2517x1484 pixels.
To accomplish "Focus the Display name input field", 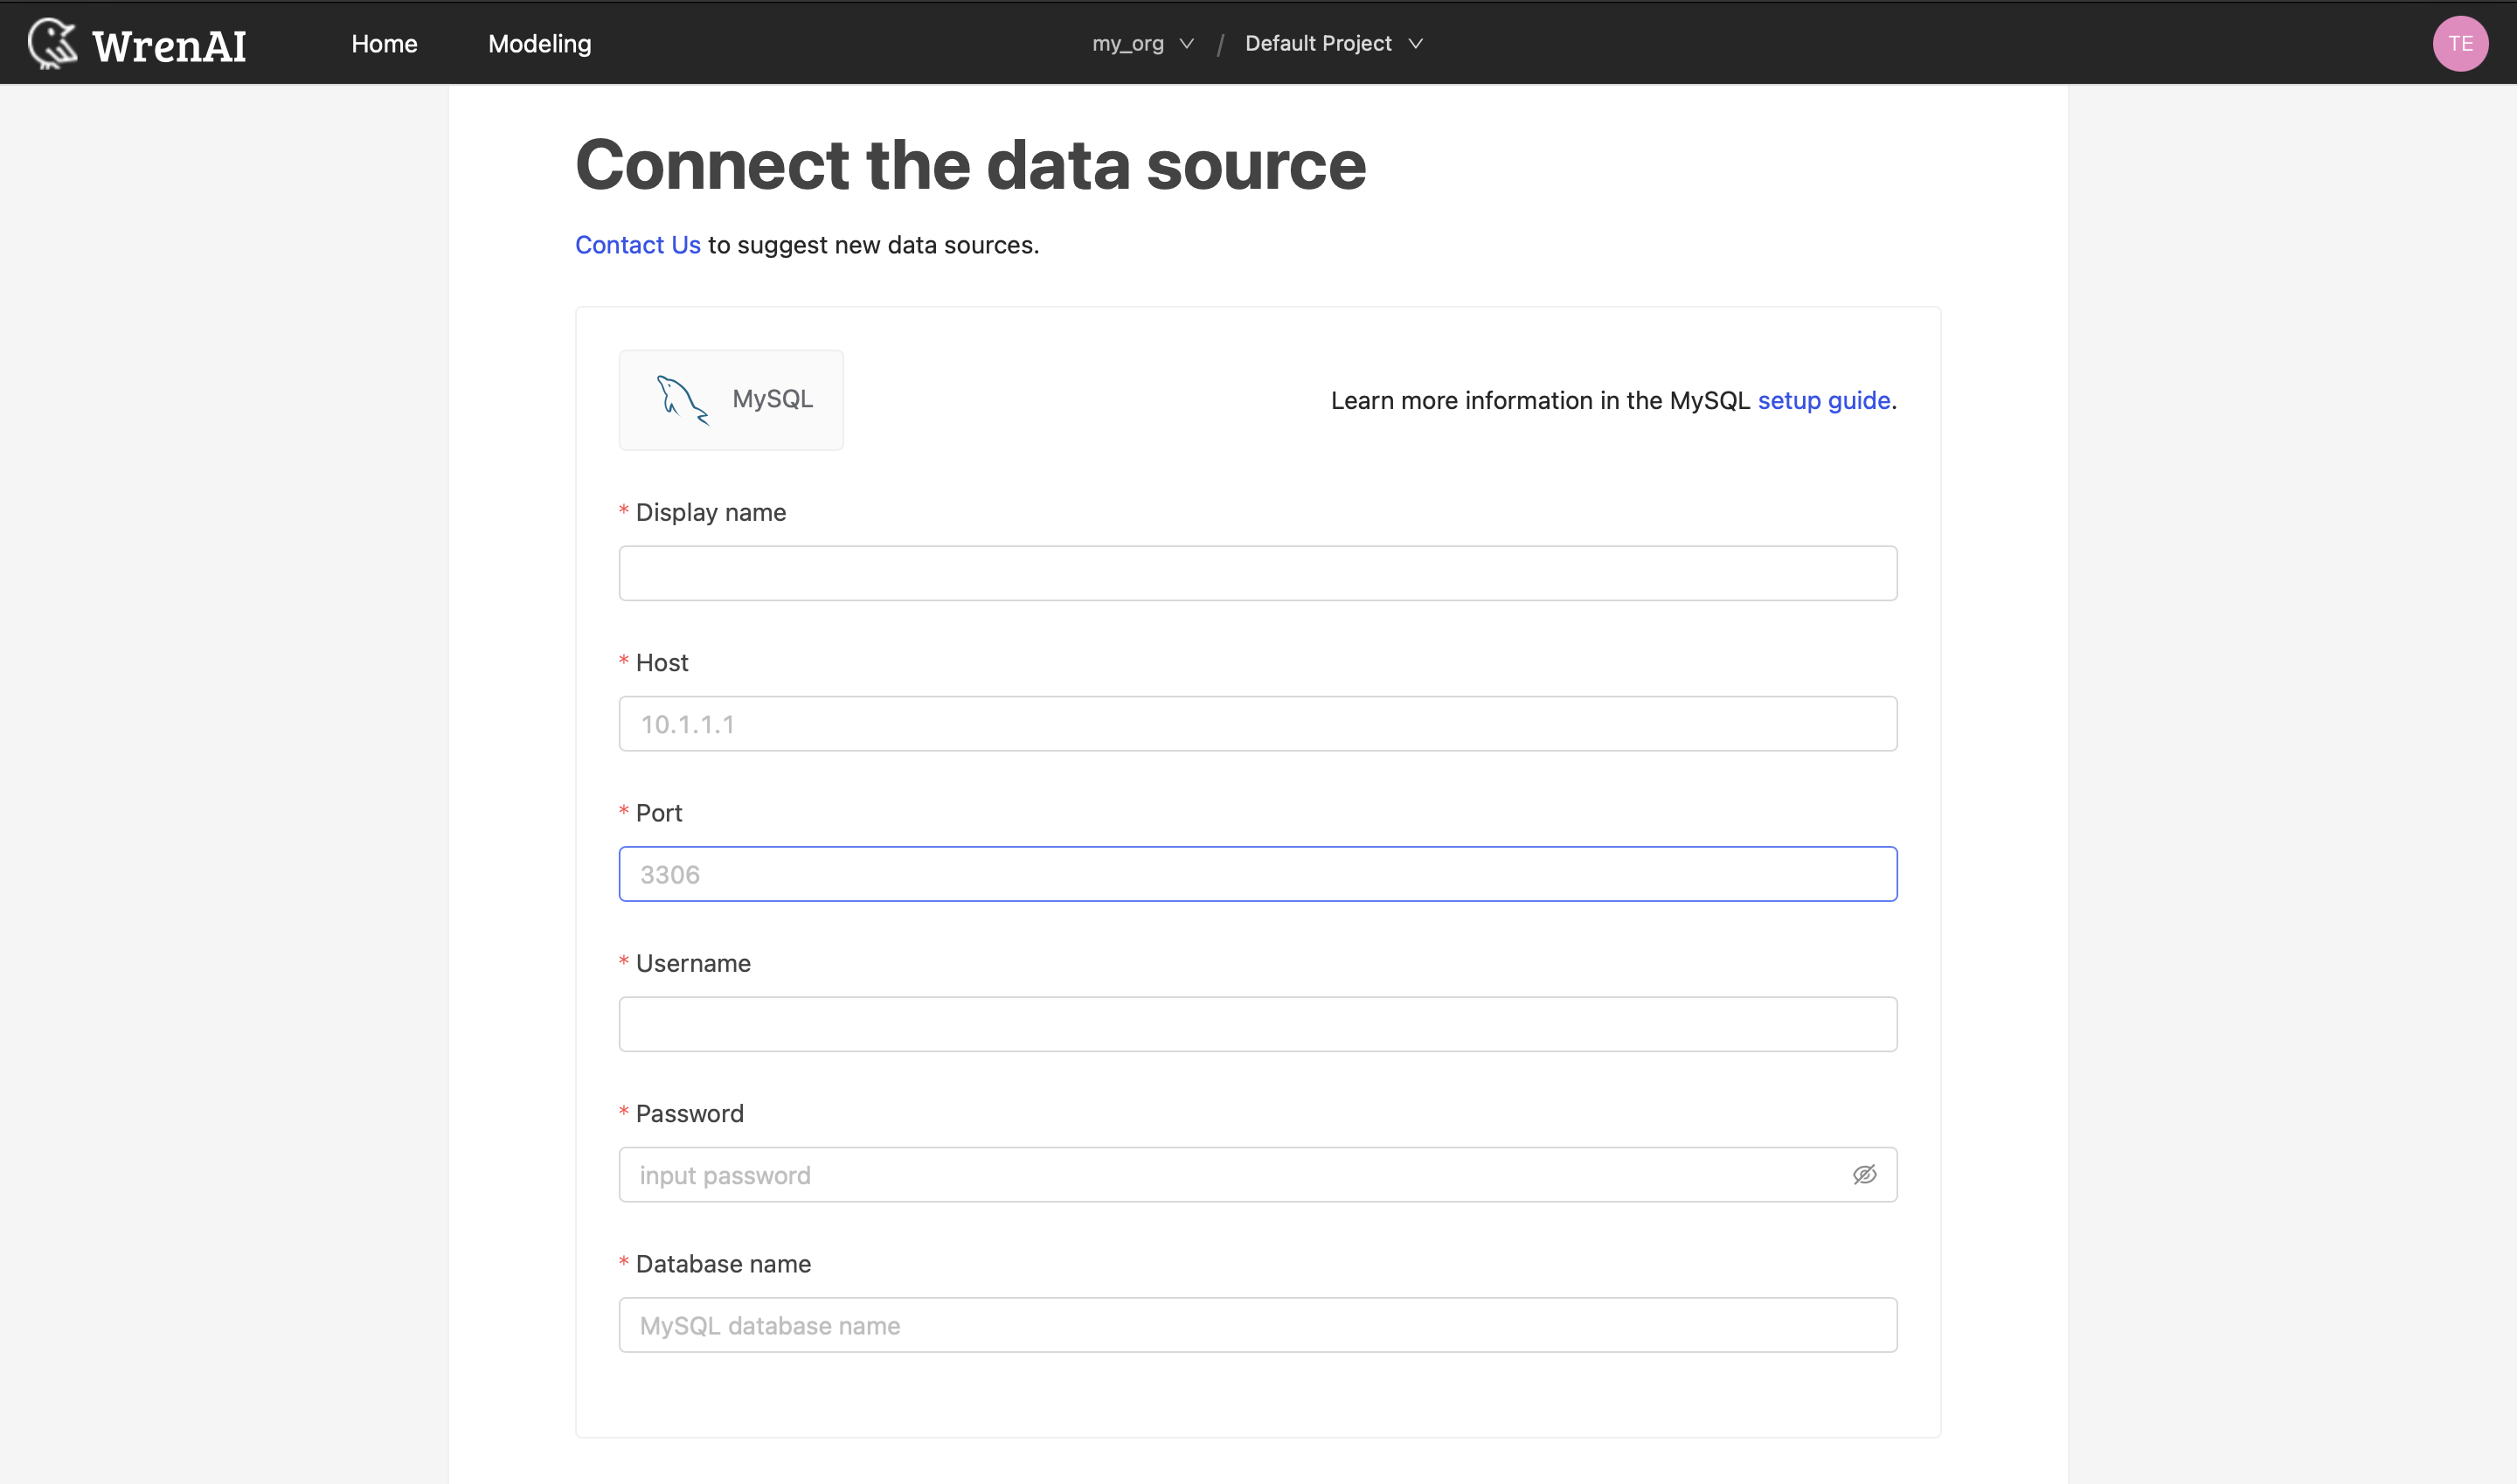I will point(1257,573).
